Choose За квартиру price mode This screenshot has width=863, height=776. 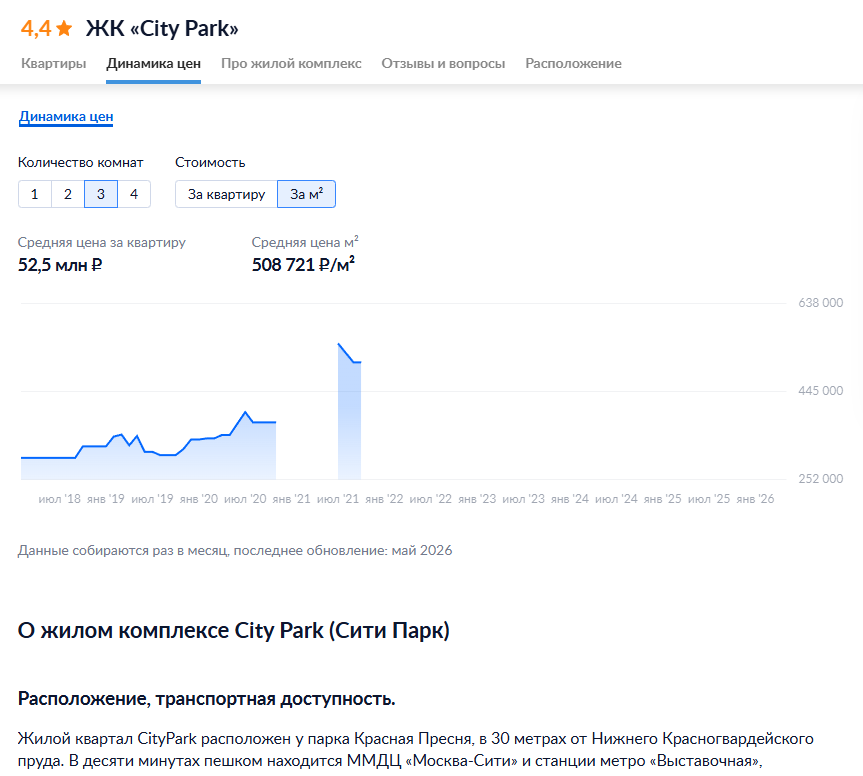tap(226, 194)
